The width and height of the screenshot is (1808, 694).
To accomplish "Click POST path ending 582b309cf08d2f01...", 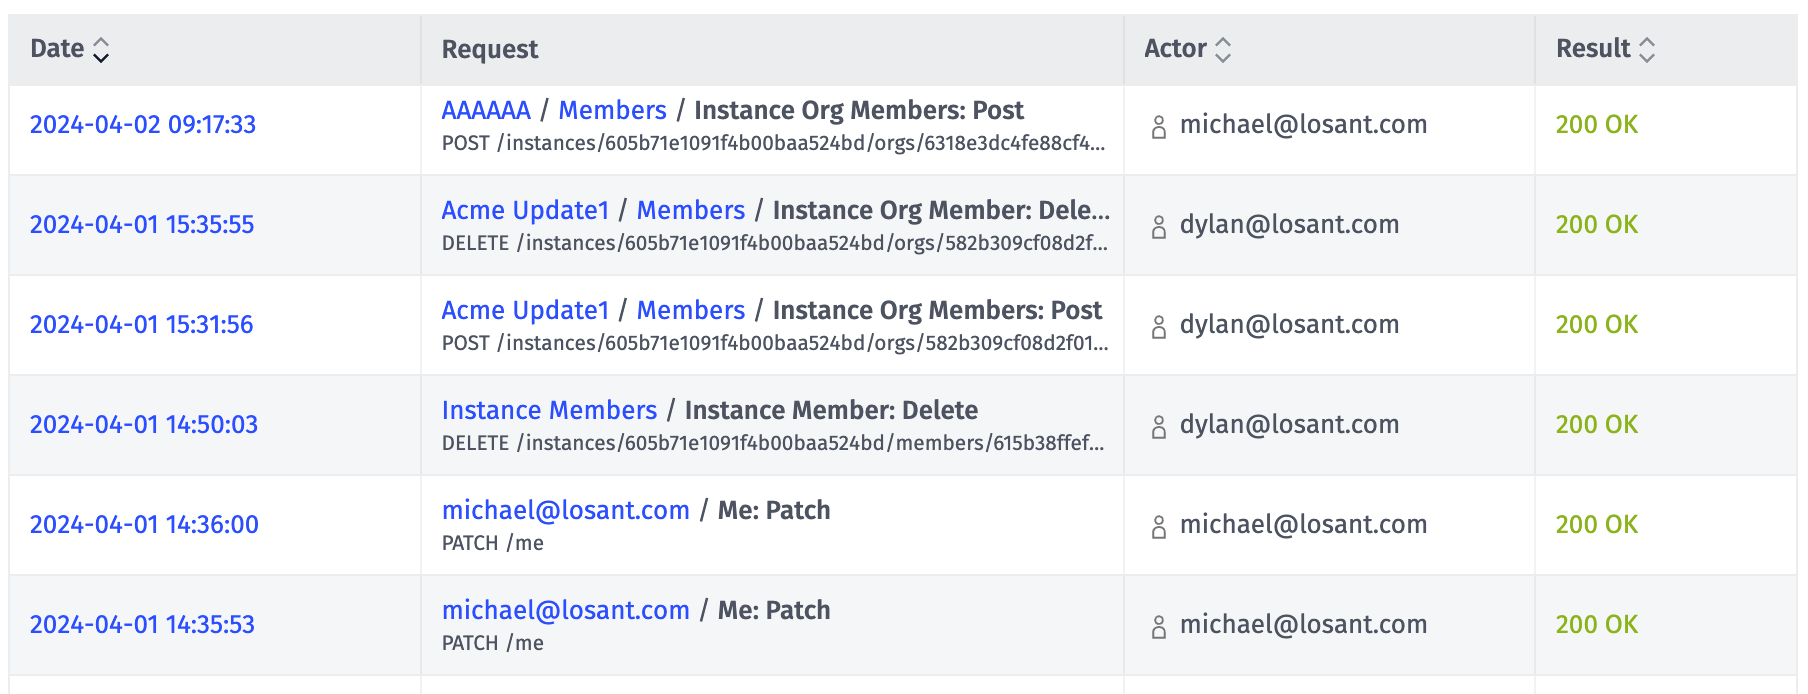I will click(775, 343).
